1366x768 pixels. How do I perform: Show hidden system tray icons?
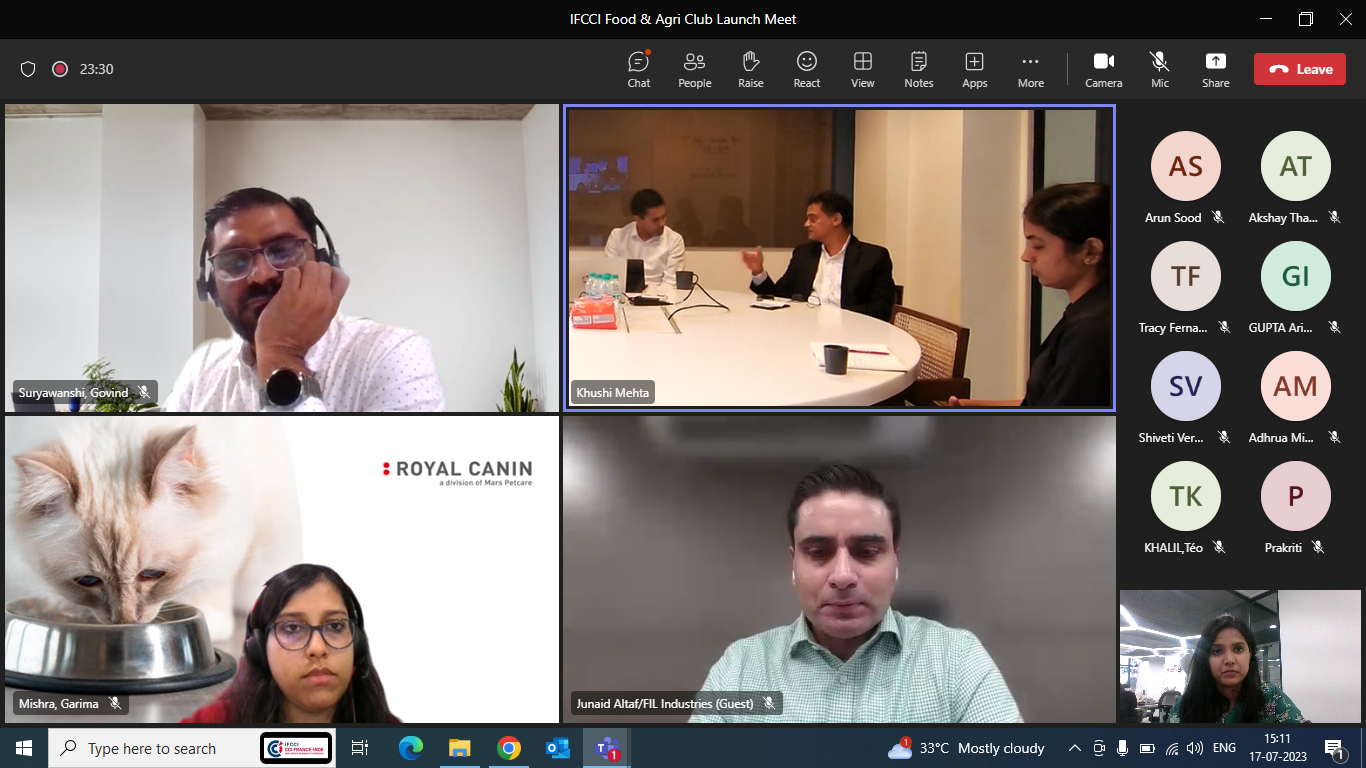pyautogui.click(x=1075, y=748)
